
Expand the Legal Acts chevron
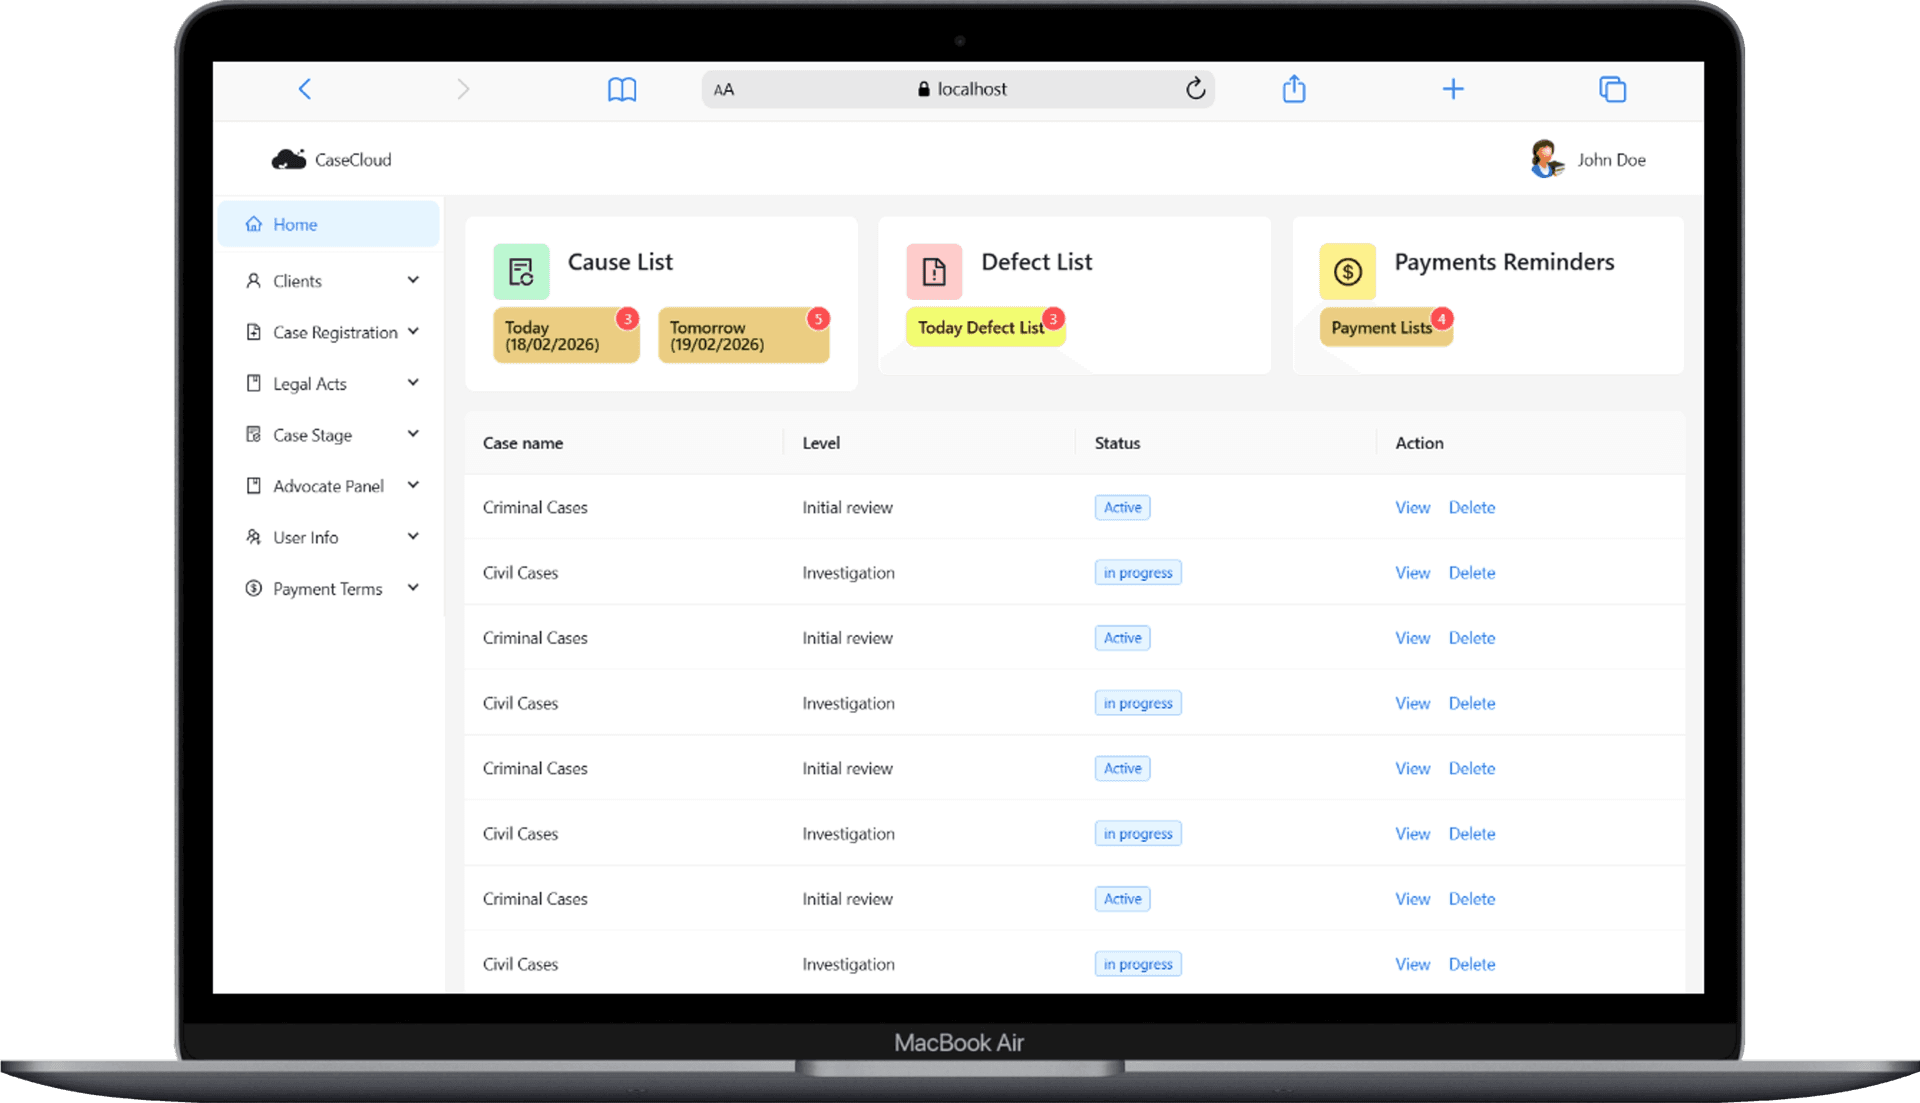413,383
